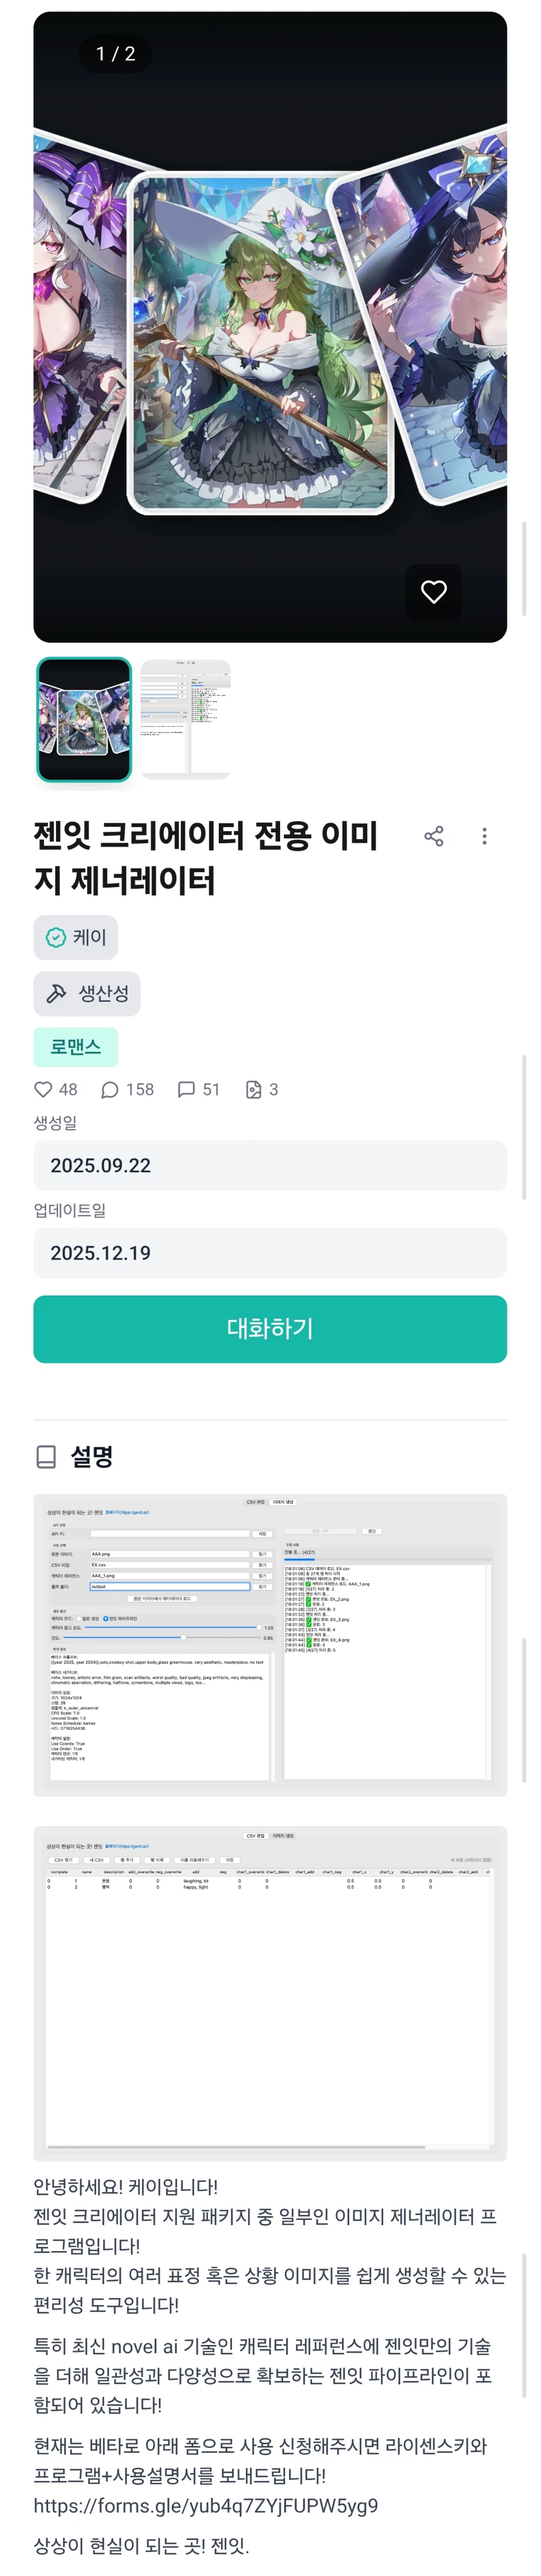This screenshot has width=541, height=2576.
Task: Toggle the heart on the cover image
Action: pyautogui.click(x=434, y=592)
